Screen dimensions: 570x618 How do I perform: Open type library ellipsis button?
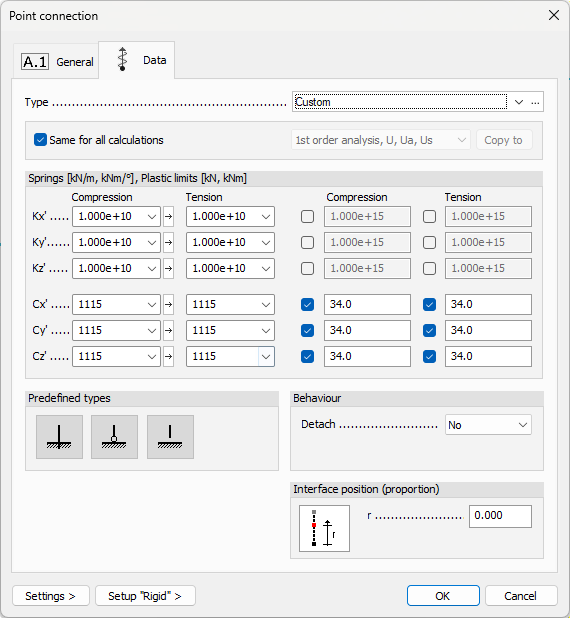[x=535, y=102]
